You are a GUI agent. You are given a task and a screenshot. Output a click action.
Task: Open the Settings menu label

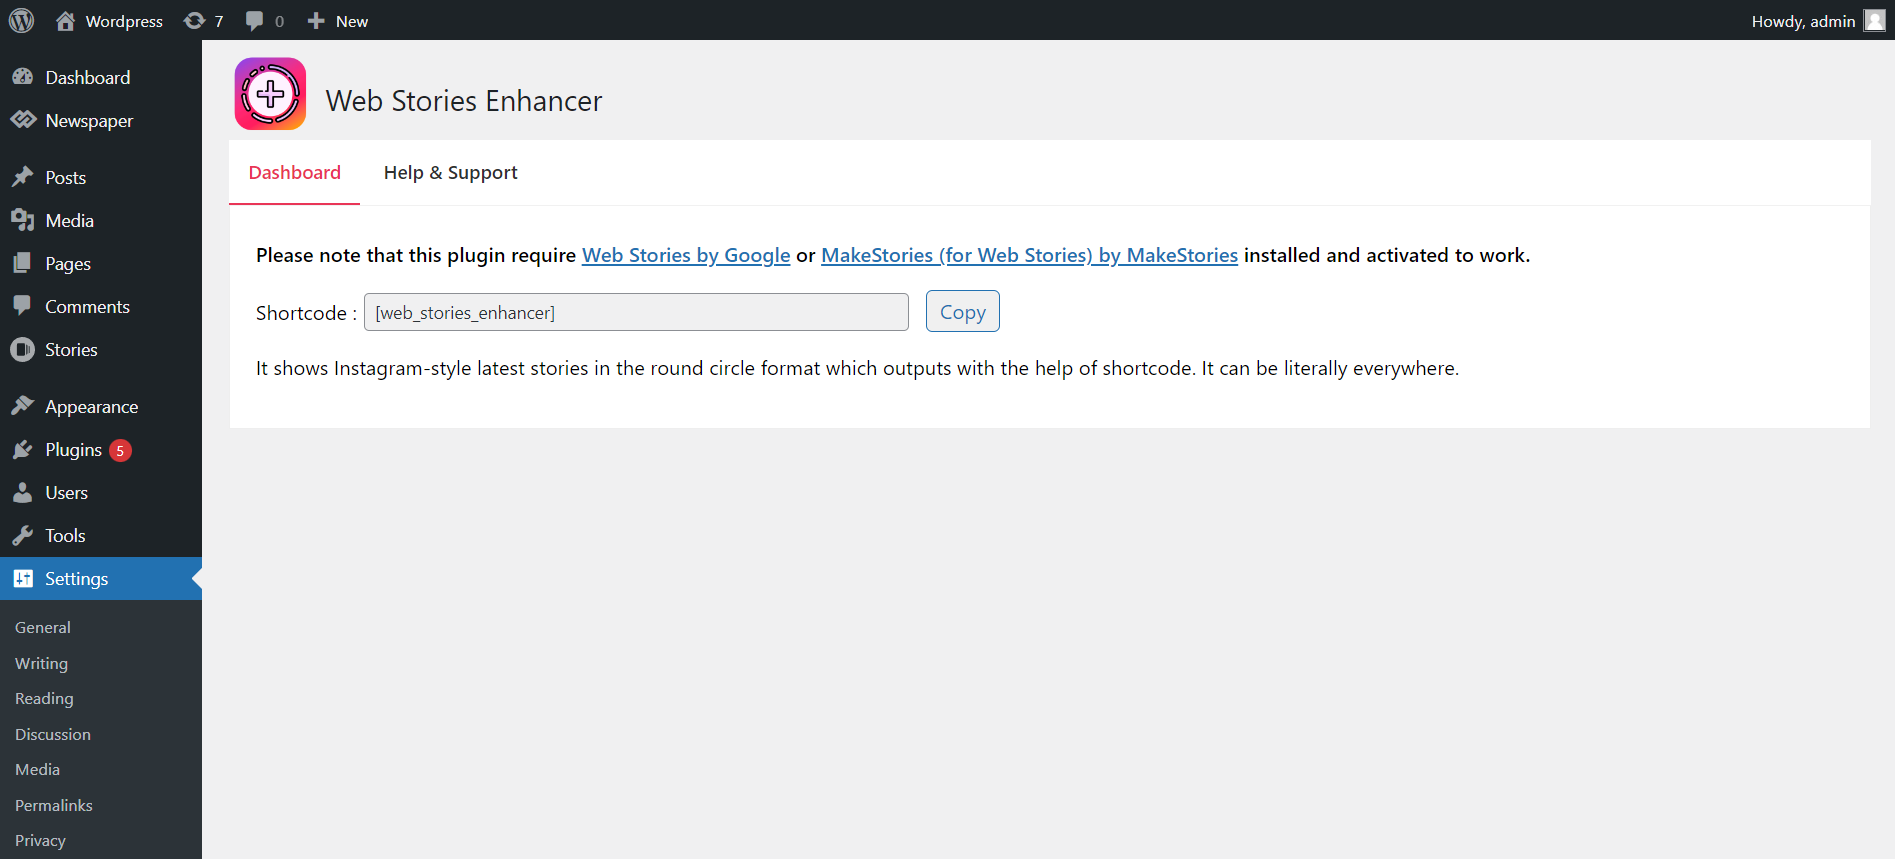76,579
